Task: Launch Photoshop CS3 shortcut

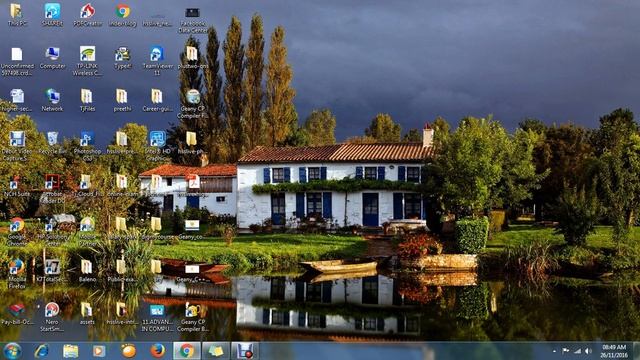Action: coord(87,146)
